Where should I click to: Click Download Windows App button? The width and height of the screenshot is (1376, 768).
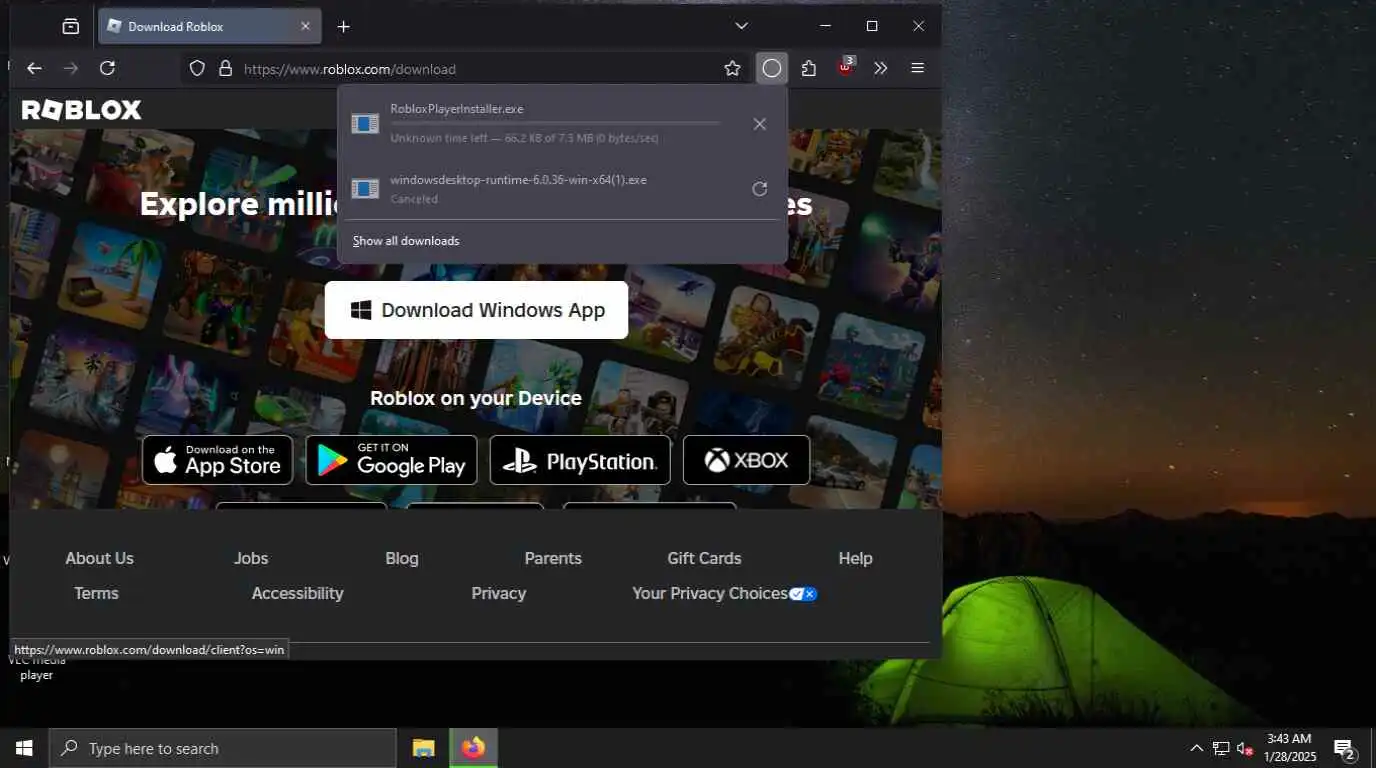tap(476, 310)
